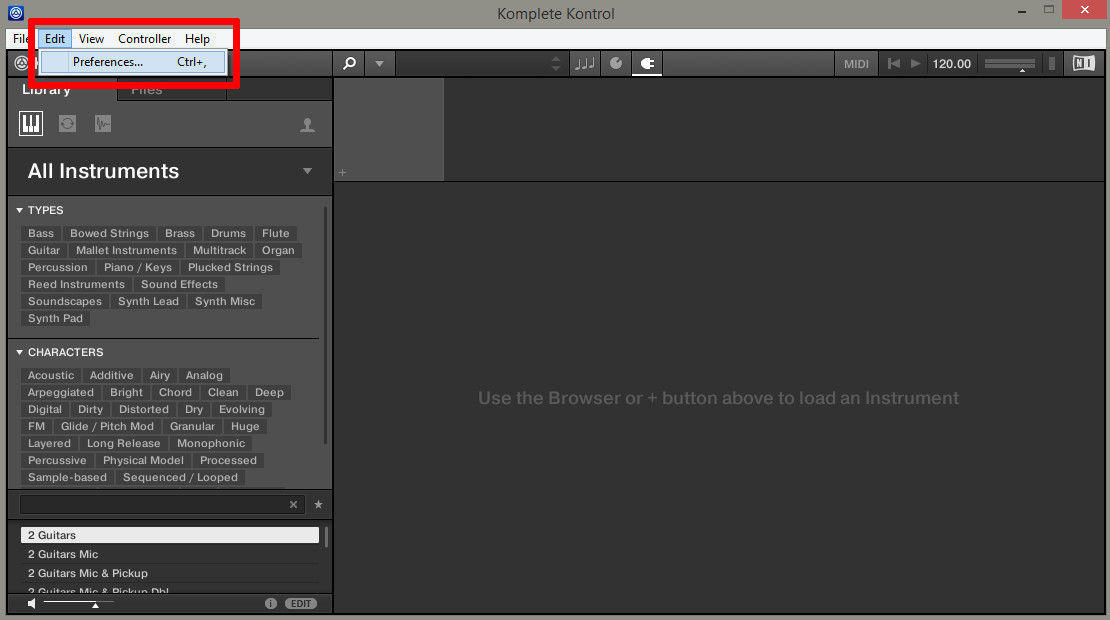The height and width of the screenshot is (620, 1110).
Task: Click the MIDI indicator button
Action: [856, 64]
